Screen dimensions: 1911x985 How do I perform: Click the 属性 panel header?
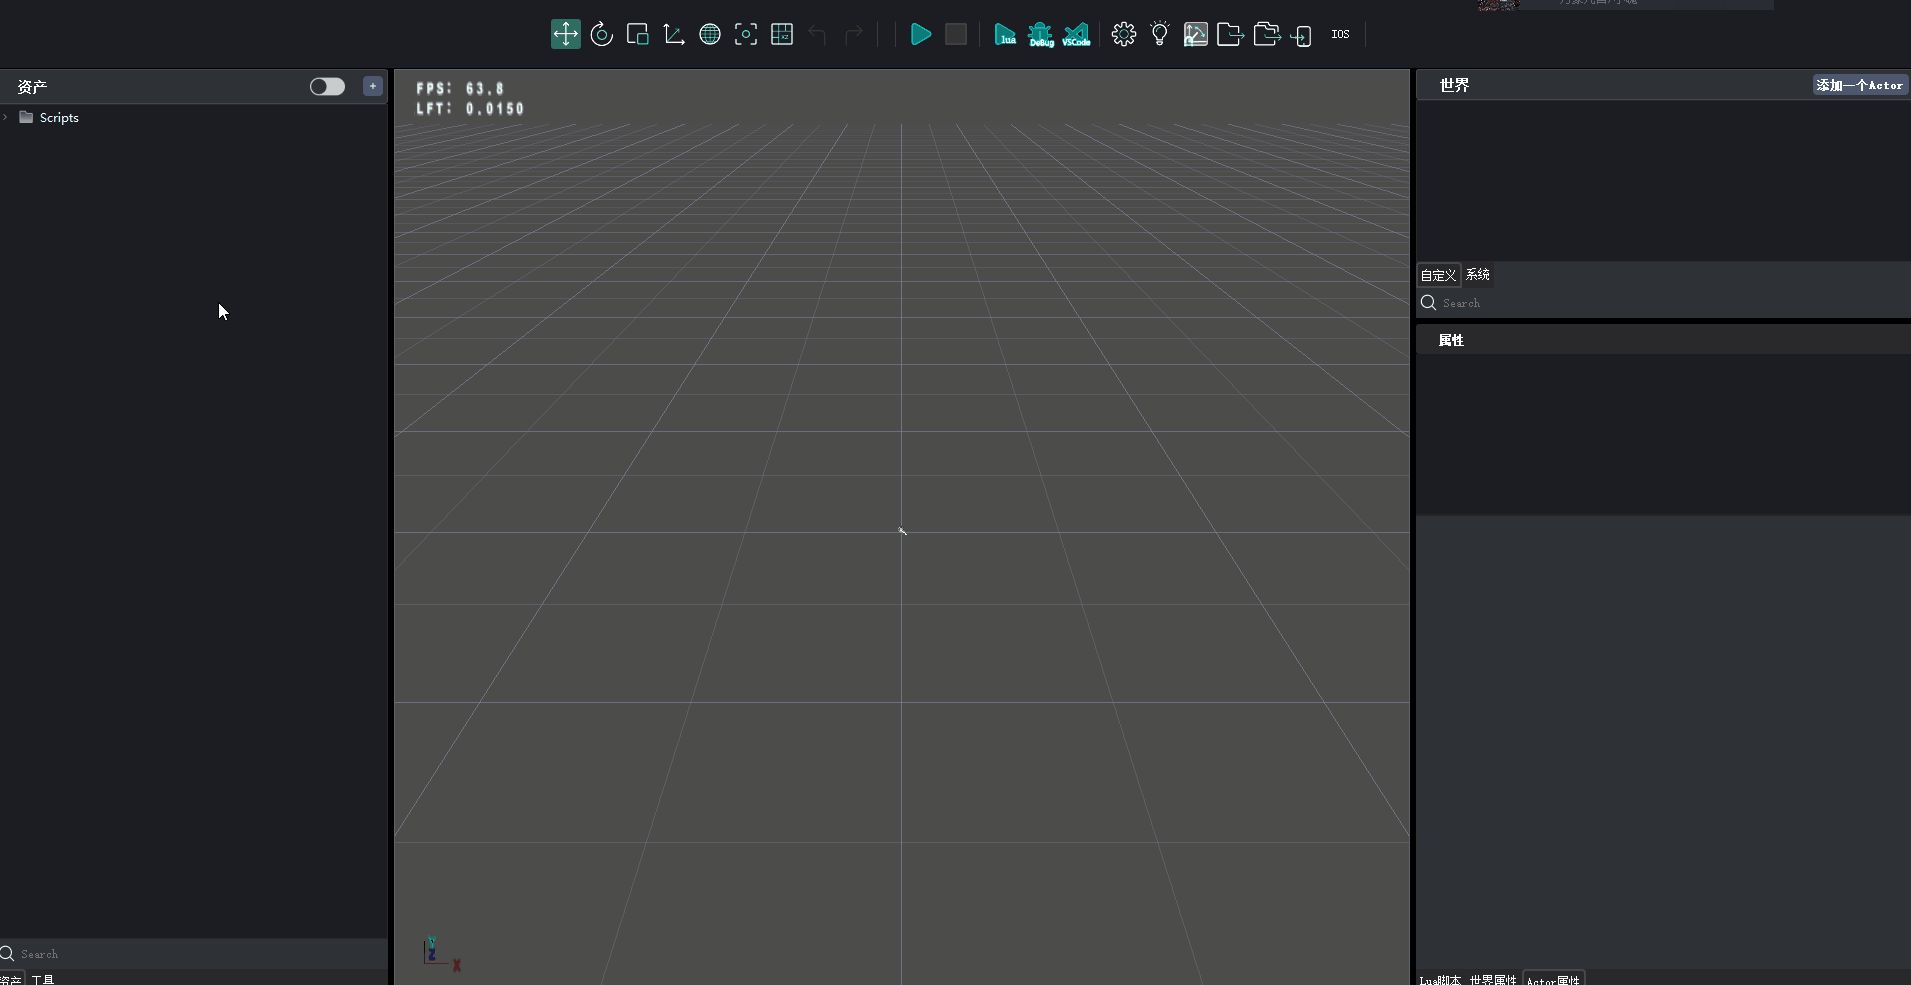pyautogui.click(x=1664, y=340)
